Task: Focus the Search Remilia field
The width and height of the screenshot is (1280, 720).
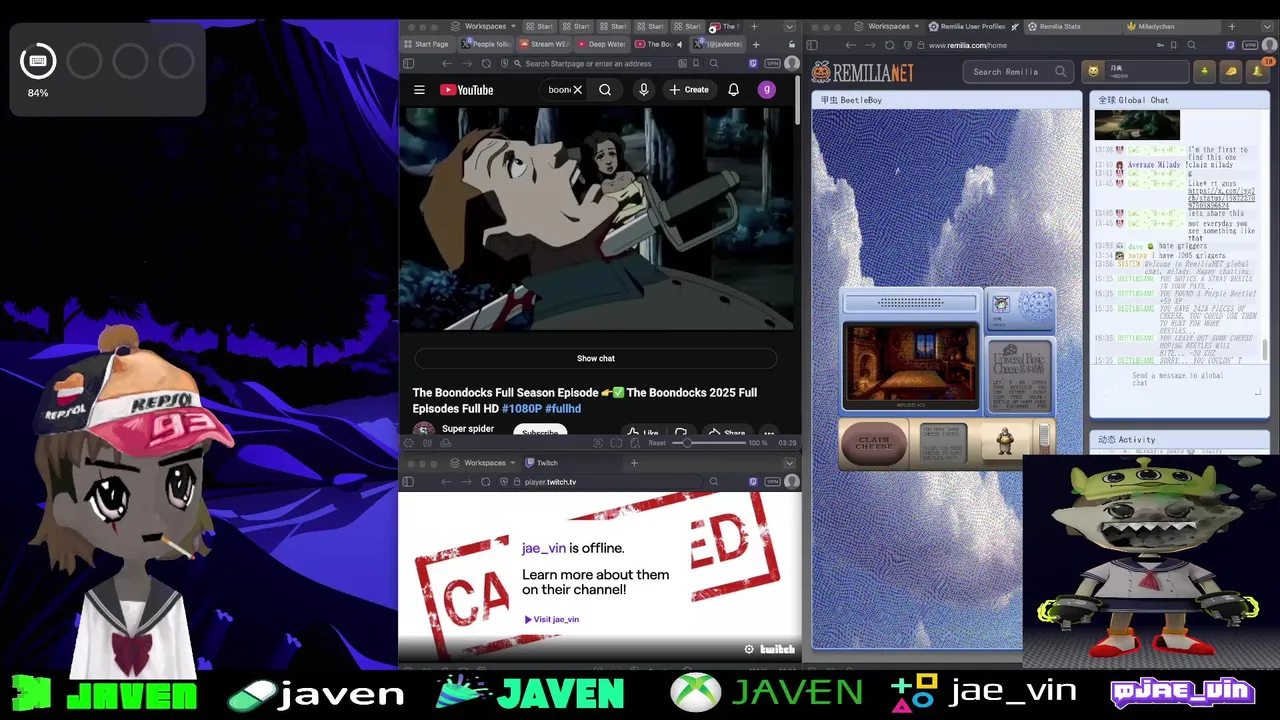Action: [1018, 72]
